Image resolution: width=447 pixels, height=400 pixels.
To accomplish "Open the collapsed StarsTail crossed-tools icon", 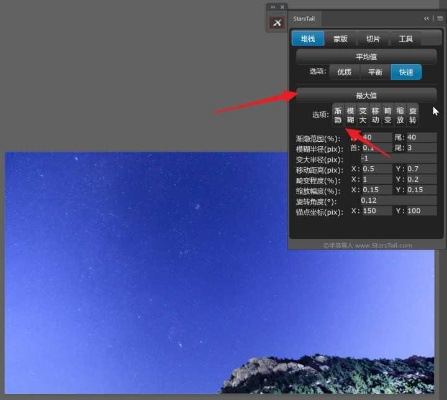I will pyautogui.click(x=277, y=23).
